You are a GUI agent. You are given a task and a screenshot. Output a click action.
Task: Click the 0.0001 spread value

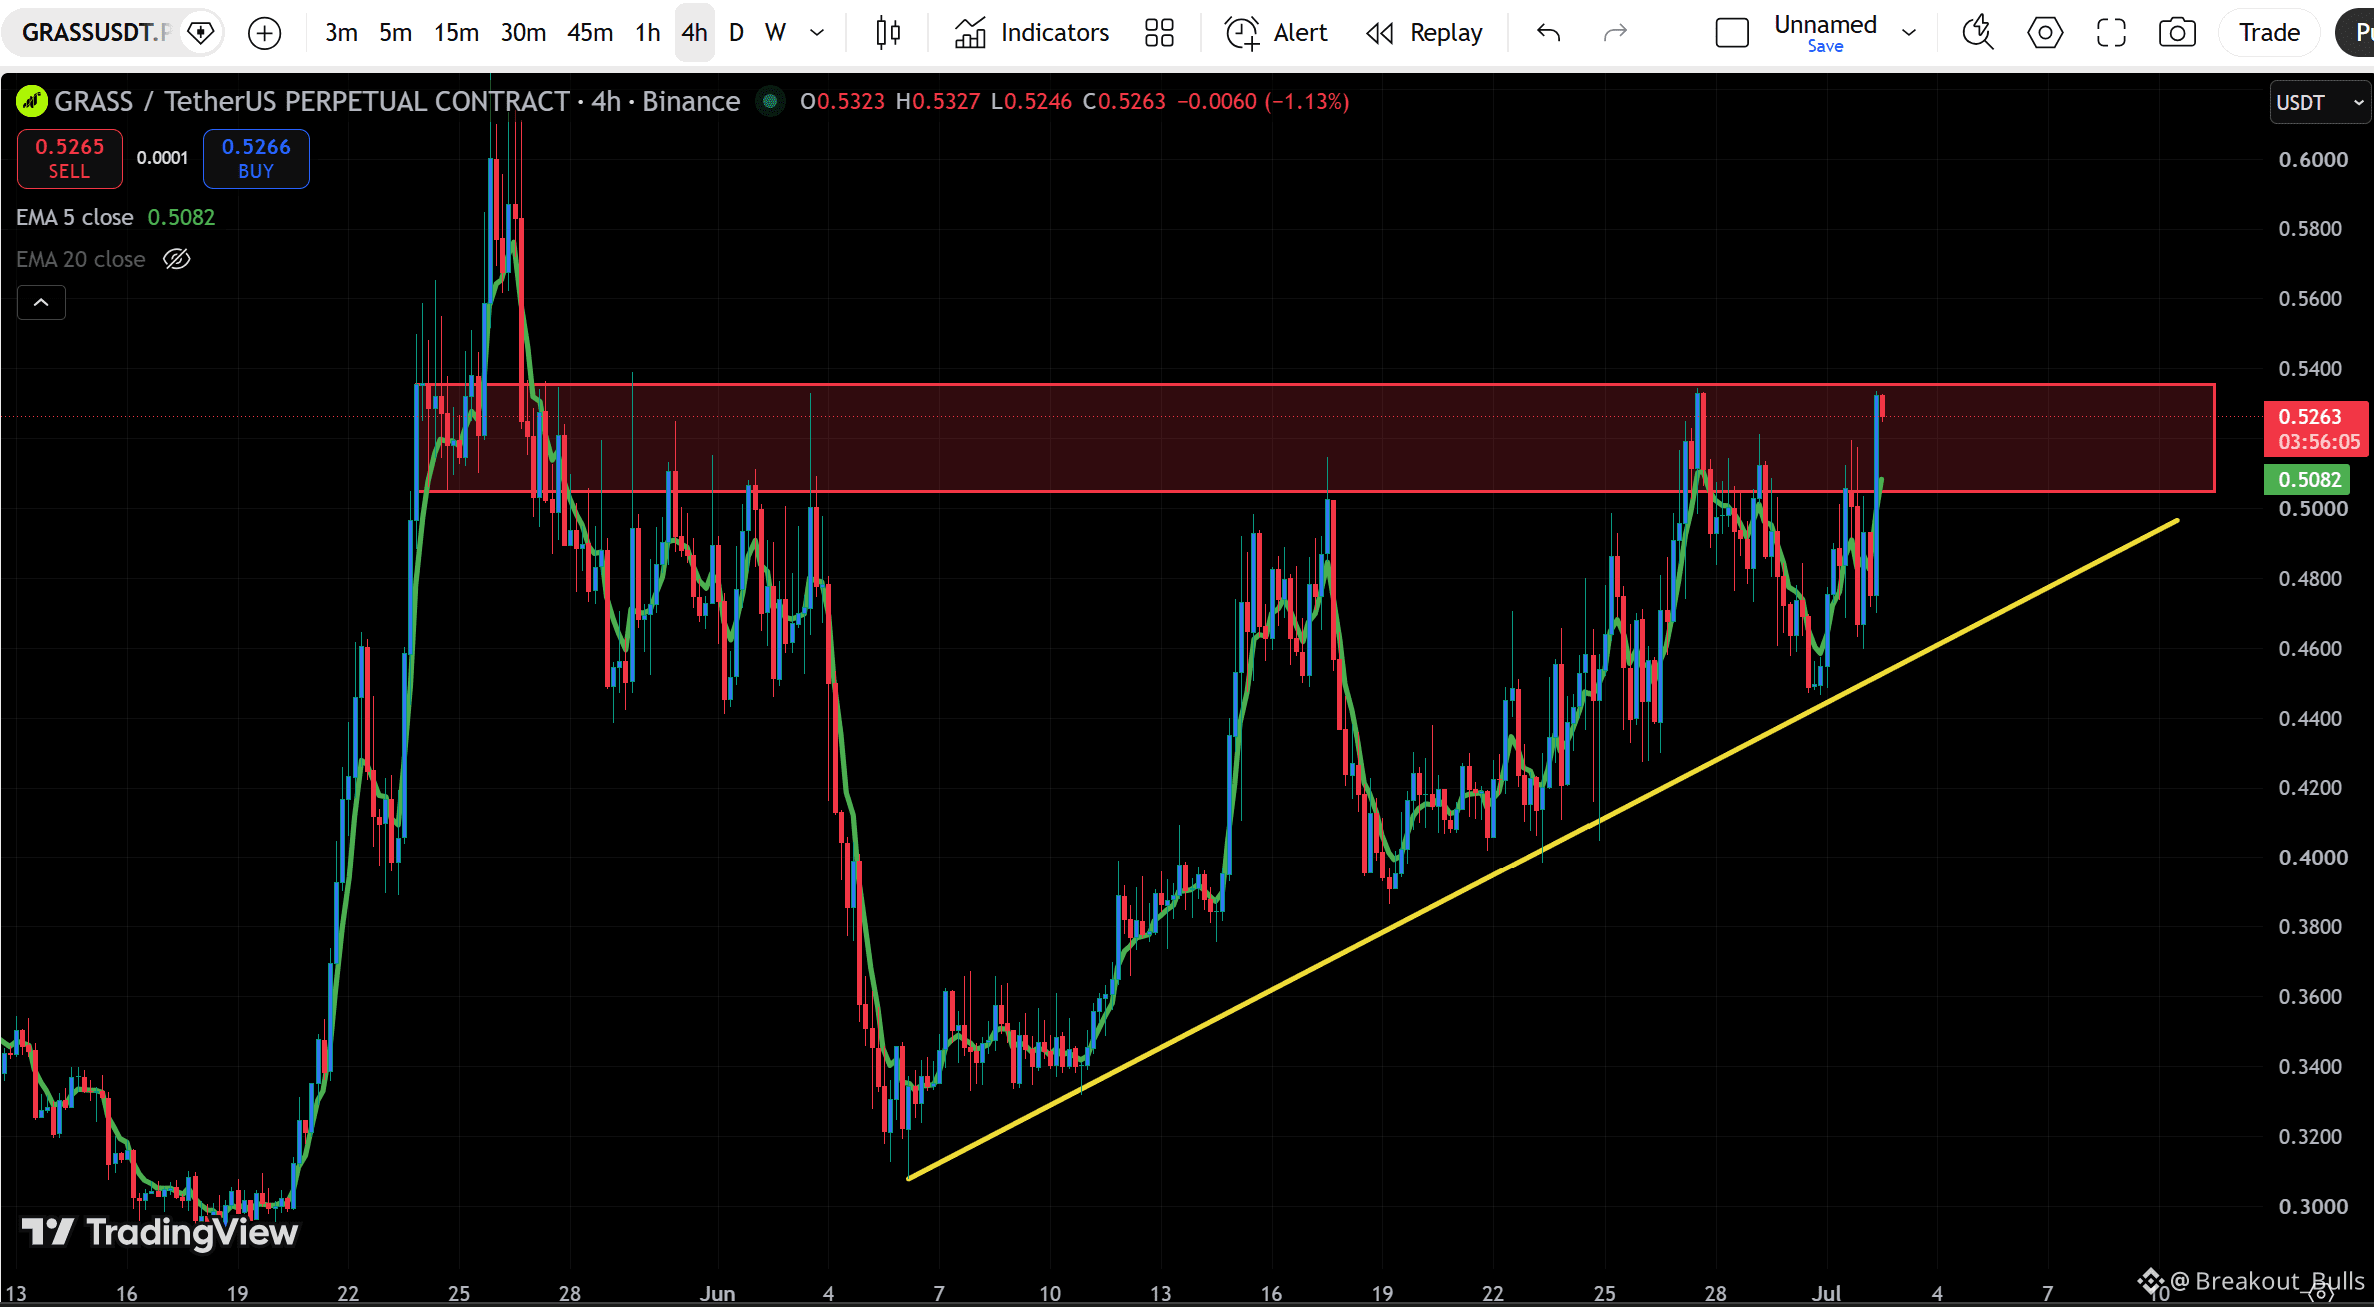[x=162, y=158]
